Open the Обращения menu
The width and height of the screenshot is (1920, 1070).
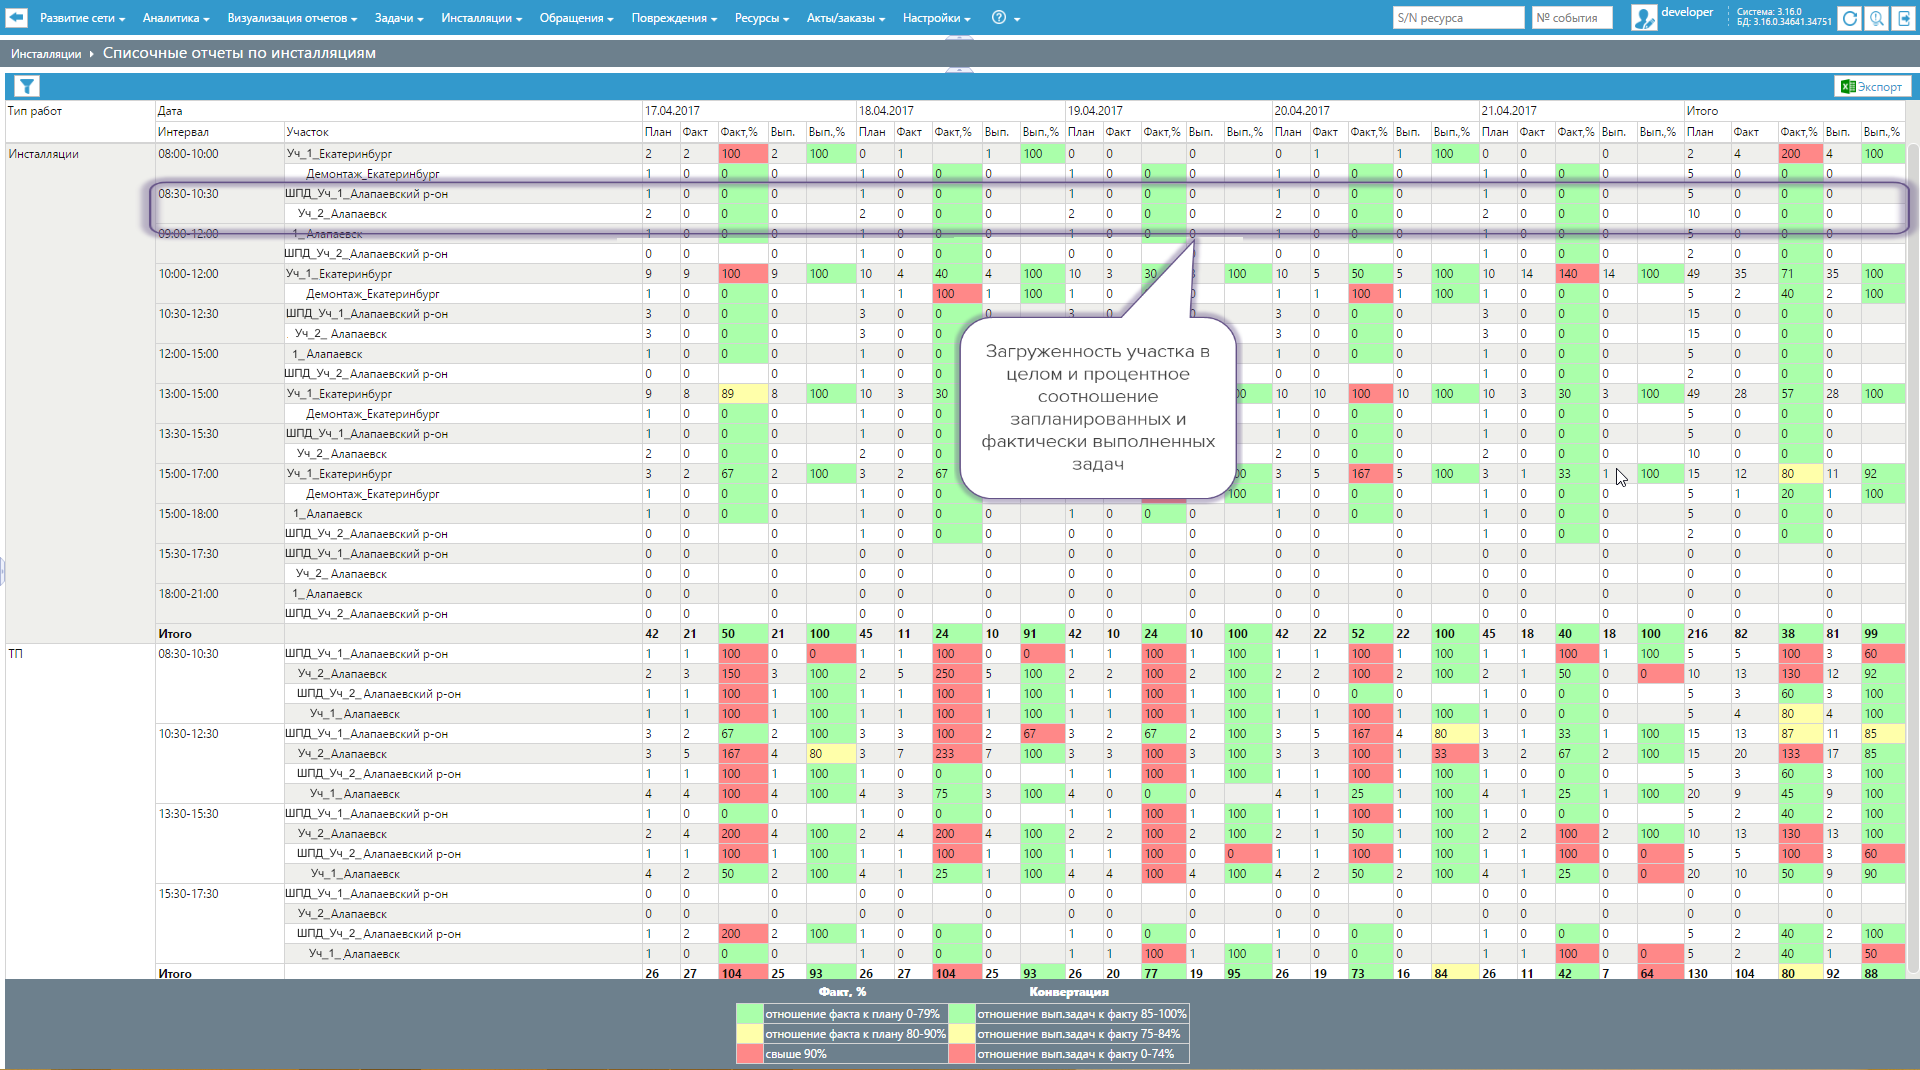(x=576, y=18)
